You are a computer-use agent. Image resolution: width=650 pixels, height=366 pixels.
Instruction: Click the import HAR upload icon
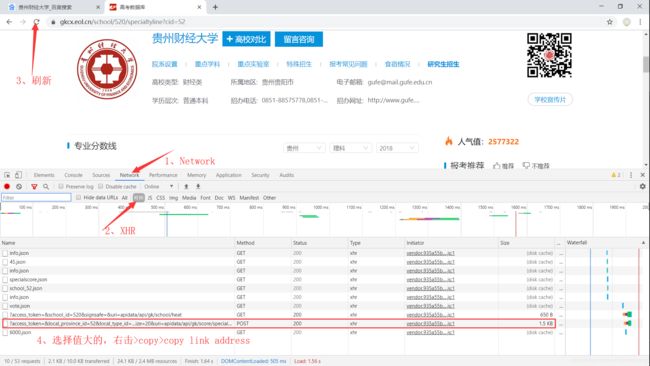tap(186, 187)
